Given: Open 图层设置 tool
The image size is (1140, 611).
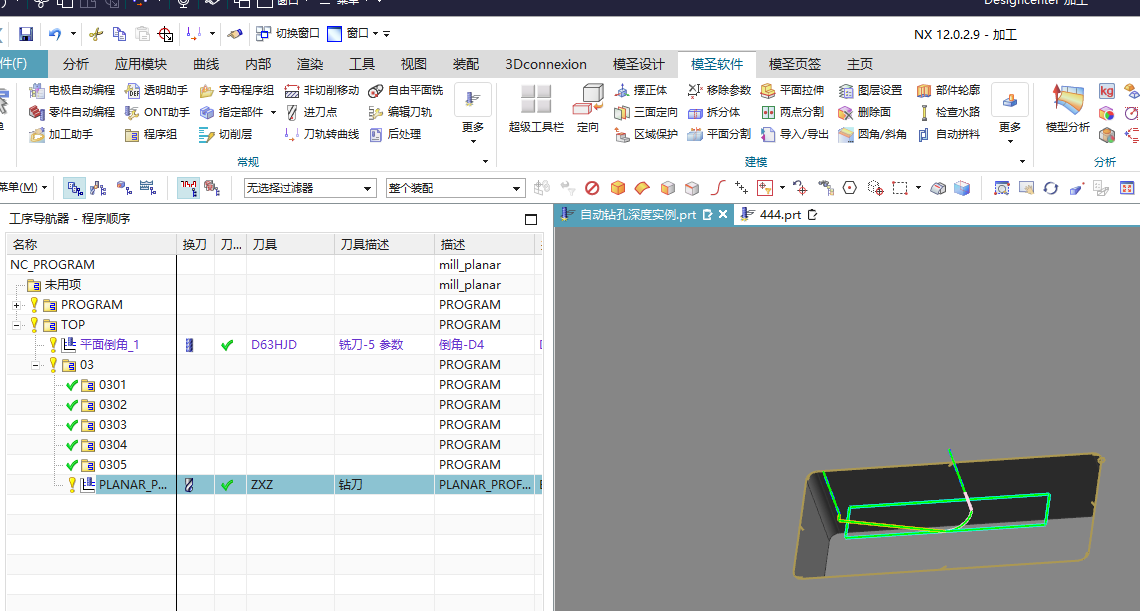Looking at the screenshot, I should point(870,90).
